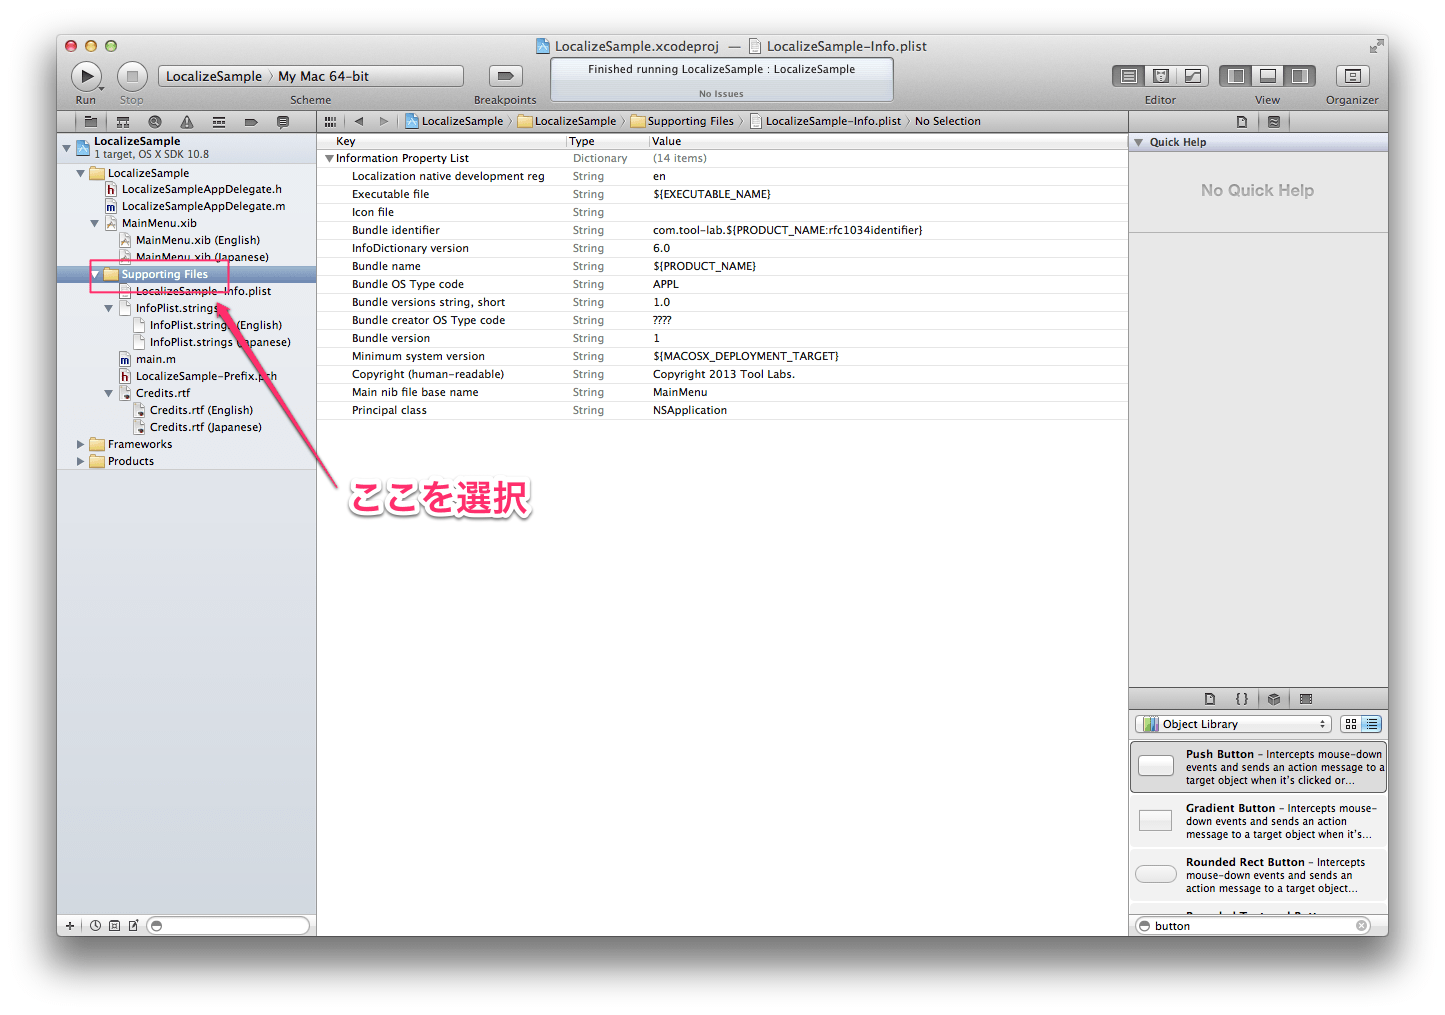Image resolution: width=1445 pixels, height=1015 pixels.
Task: Collapse the Information Property List row
Action: [x=329, y=158]
